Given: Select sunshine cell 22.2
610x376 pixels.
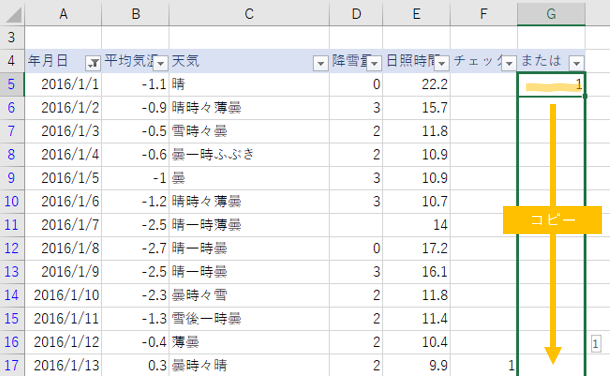Looking at the screenshot, I should click(416, 84).
